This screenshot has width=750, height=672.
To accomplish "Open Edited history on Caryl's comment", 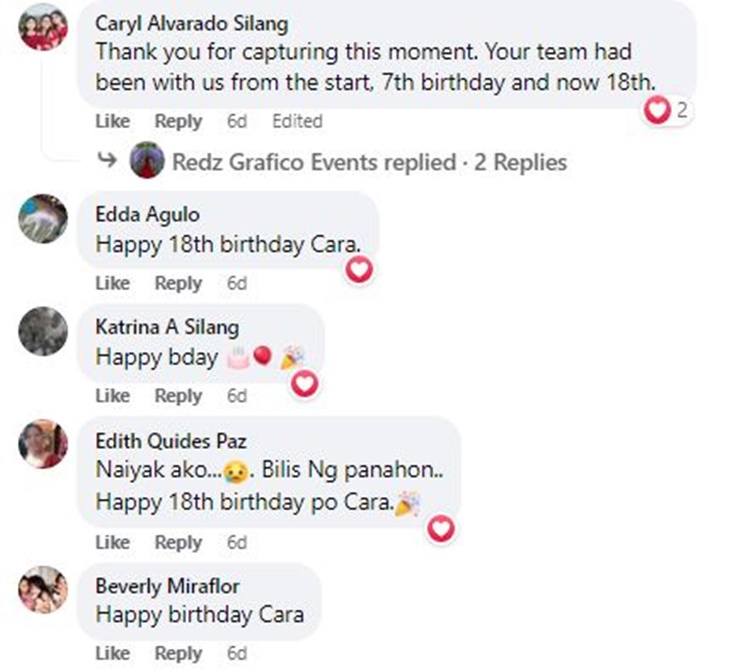I will click(297, 121).
